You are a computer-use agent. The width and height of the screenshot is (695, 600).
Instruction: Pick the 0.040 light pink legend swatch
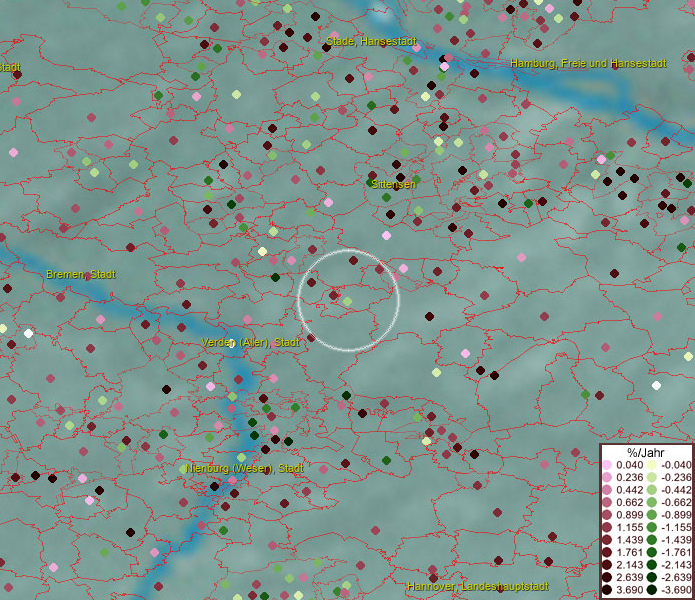(x=607, y=465)
